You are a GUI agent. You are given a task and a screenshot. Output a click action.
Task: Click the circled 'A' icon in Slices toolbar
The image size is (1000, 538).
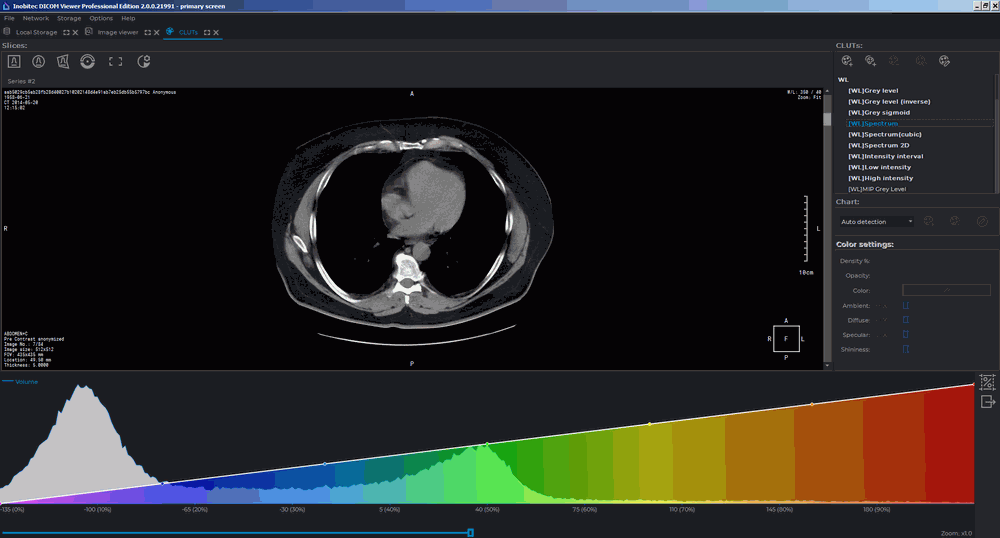39,62
